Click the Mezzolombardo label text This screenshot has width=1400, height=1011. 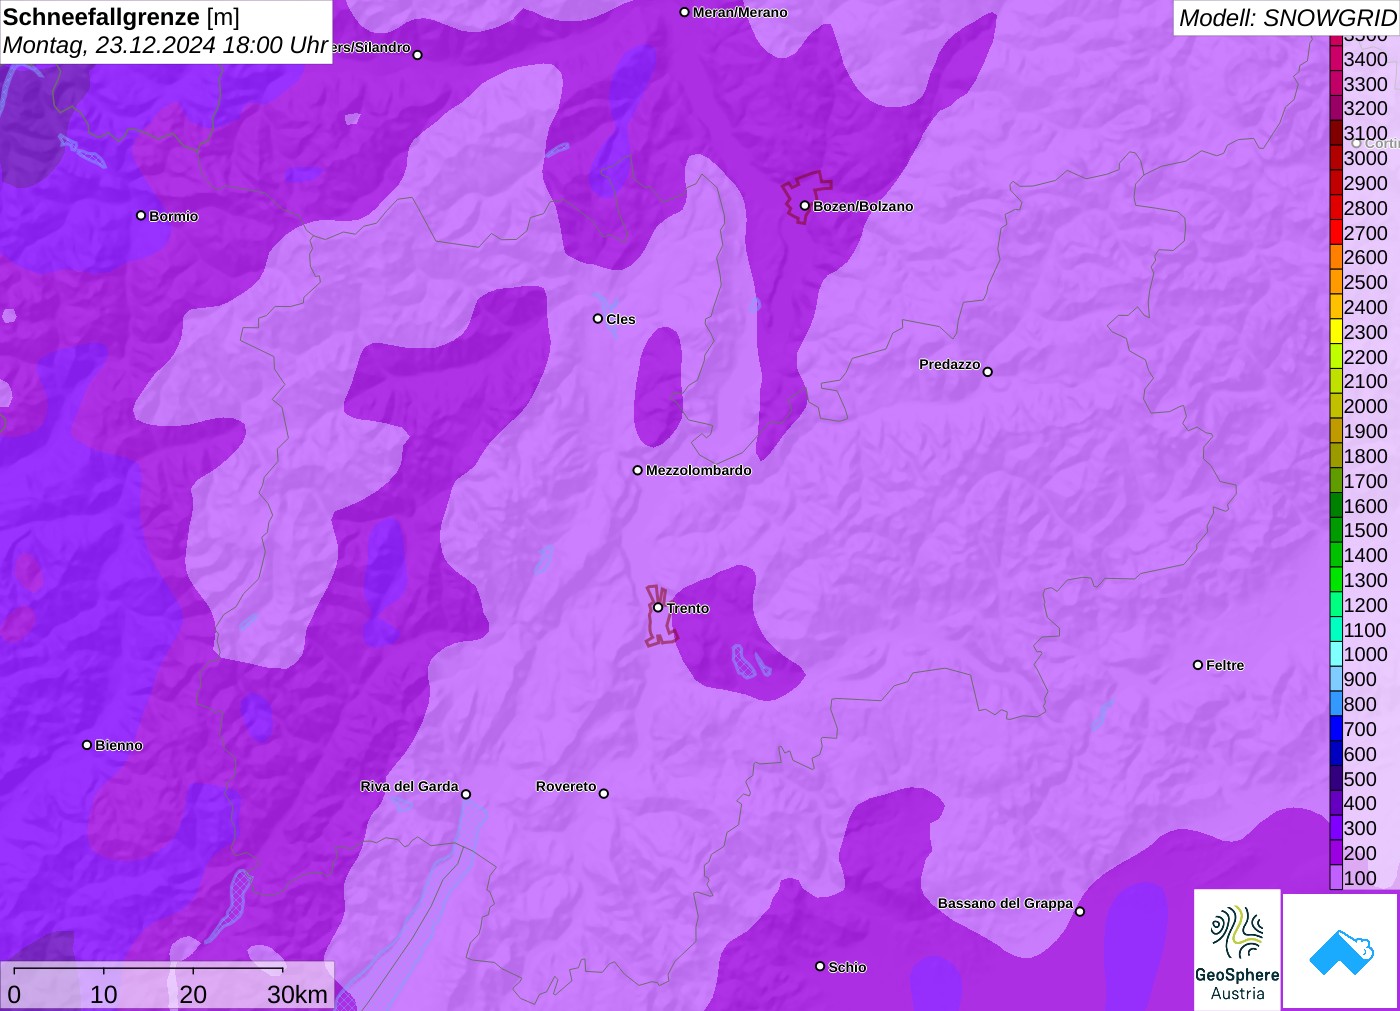[x=698, y=470]
